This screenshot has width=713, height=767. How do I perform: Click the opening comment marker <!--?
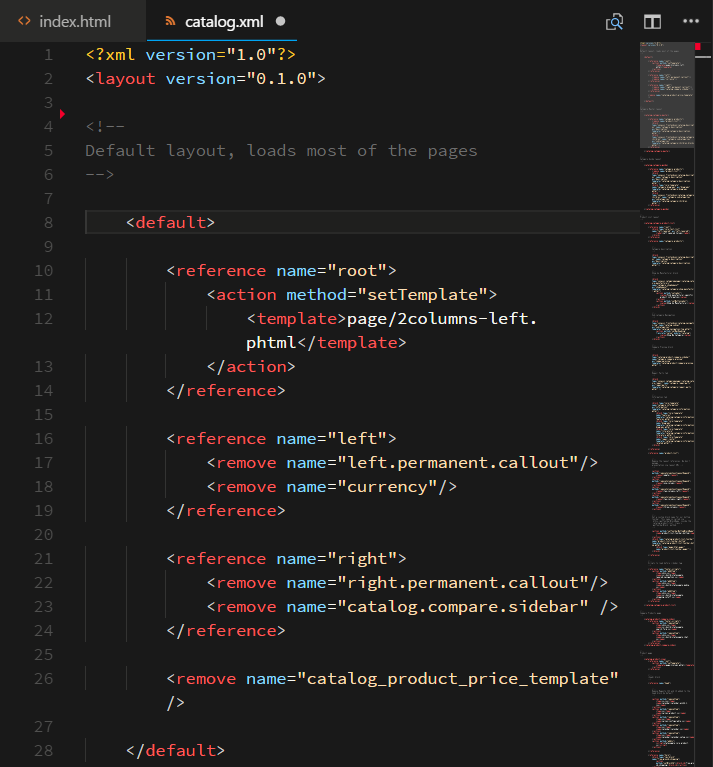coord(105,127)
